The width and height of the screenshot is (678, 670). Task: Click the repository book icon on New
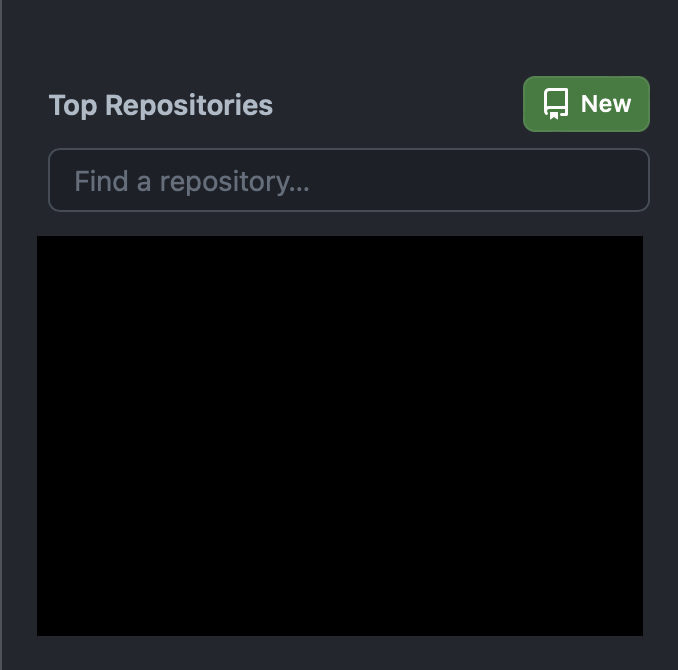(556, 104)
